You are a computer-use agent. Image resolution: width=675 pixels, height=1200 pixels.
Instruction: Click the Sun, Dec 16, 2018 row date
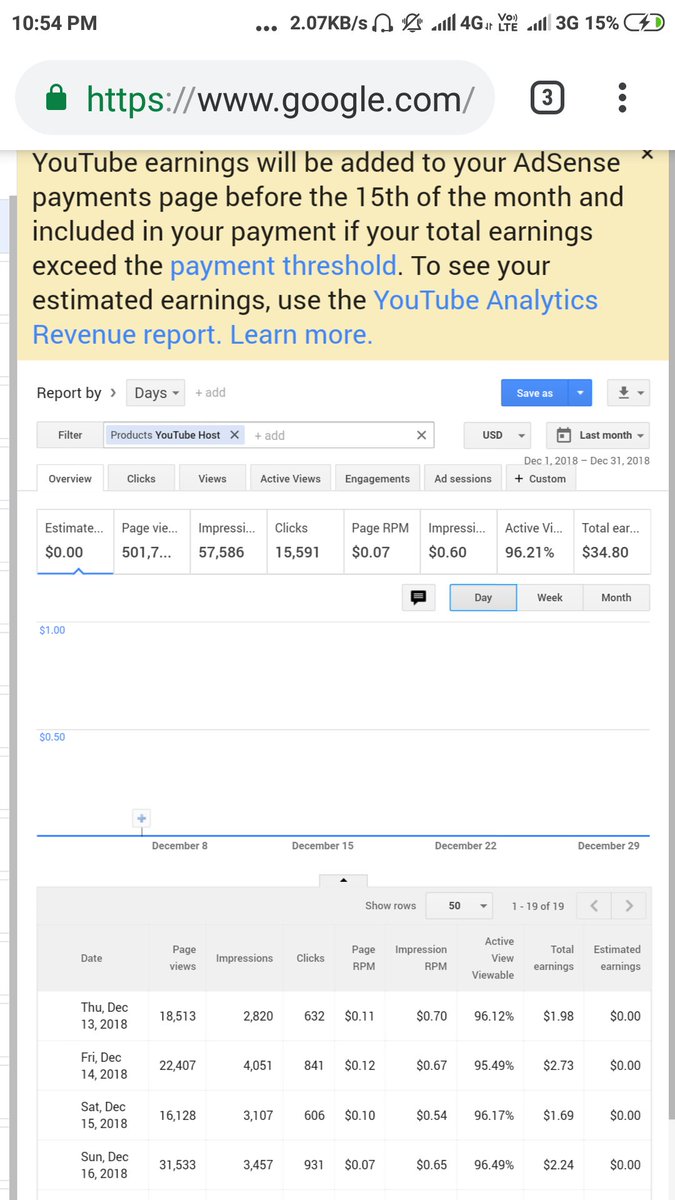click(x=104, y=1165)
